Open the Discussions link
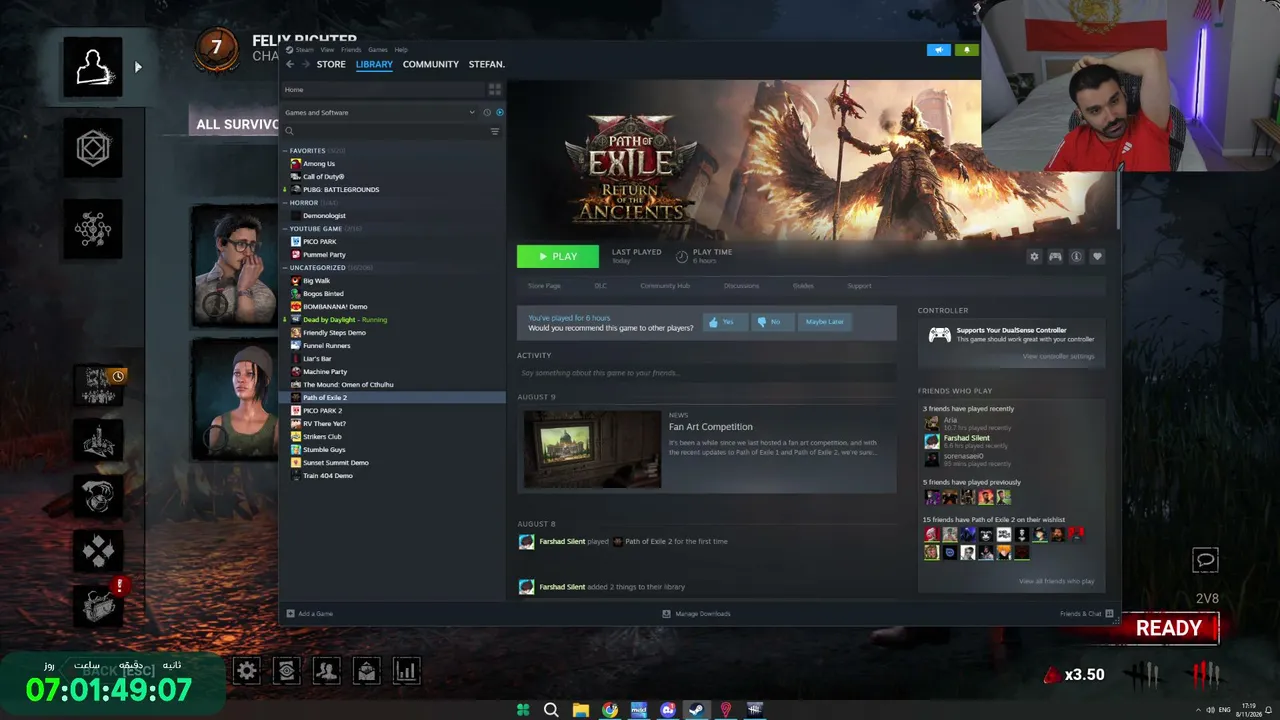Image resolution: width=1280 pixels, height=720 pixels. pyautogui.click(x=741, y=286)
